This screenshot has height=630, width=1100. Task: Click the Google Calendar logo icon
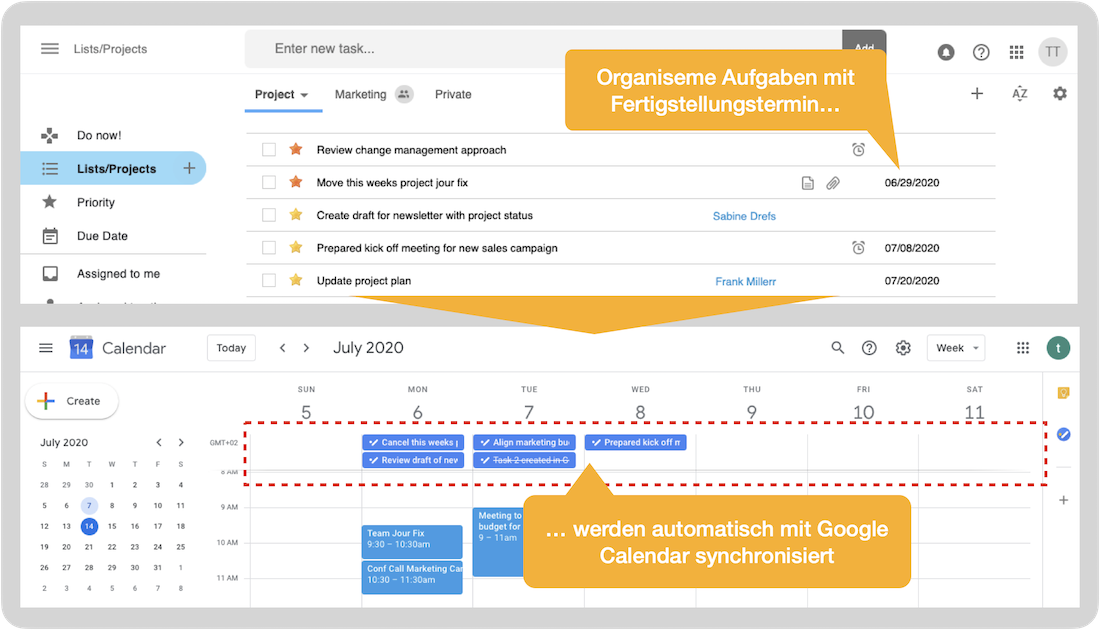click(x=81, y=347)
